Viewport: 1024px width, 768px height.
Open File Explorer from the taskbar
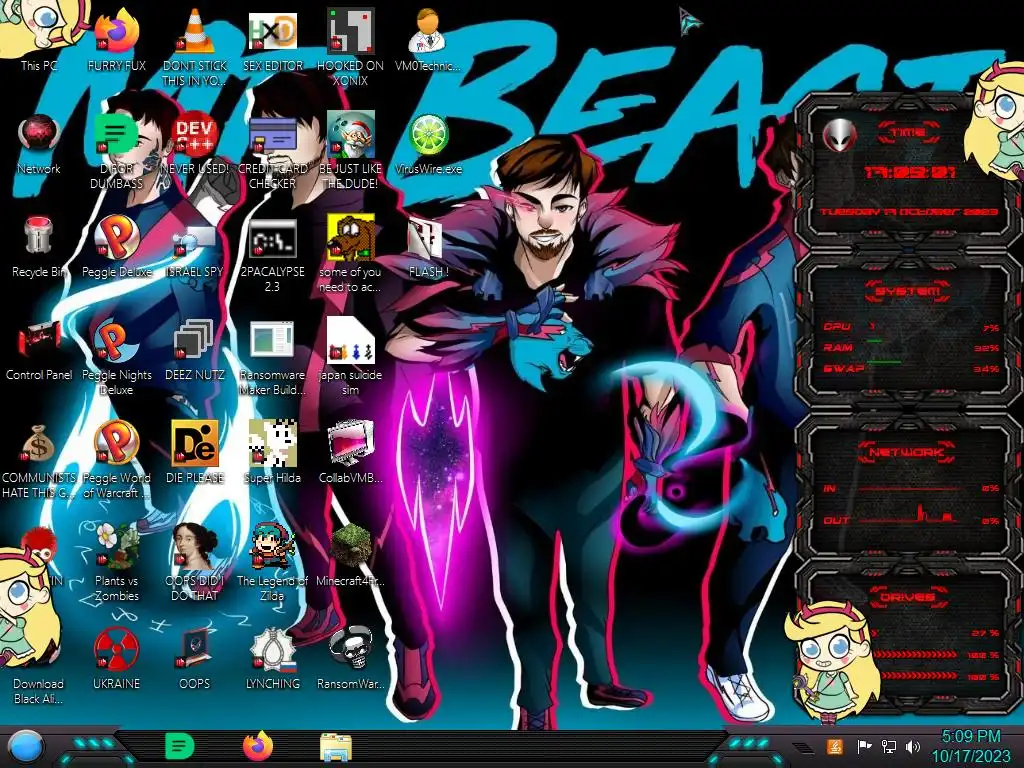point(336,746)
